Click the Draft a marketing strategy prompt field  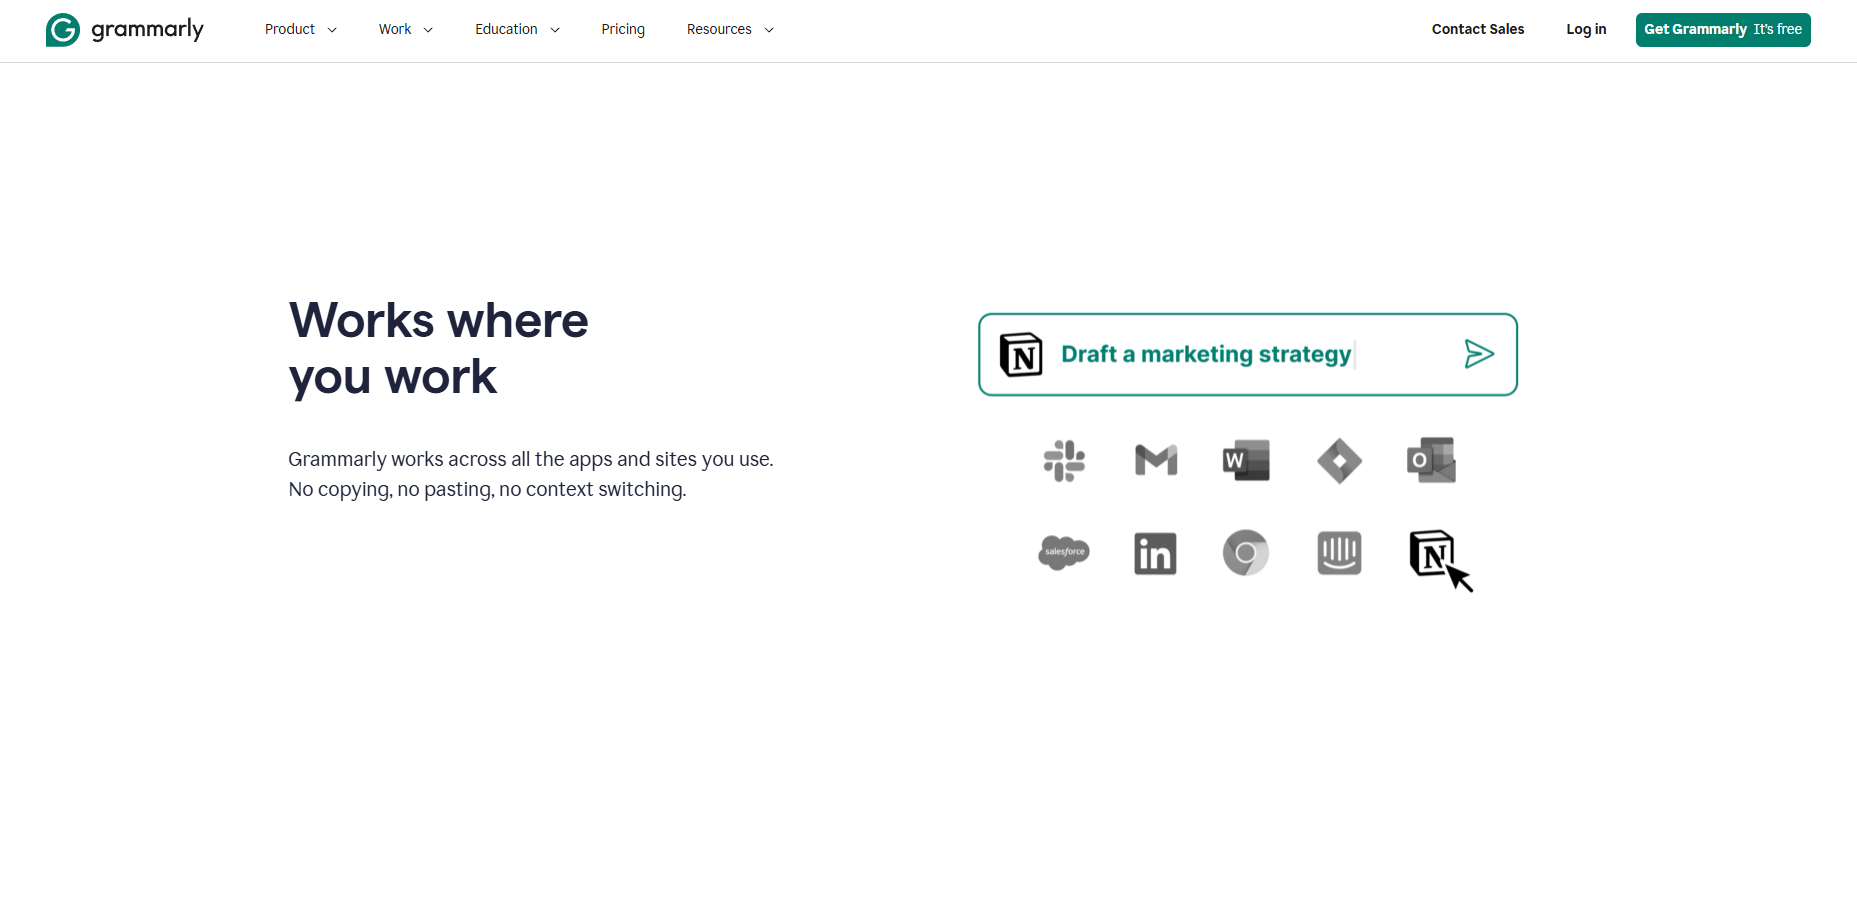pos(1248,355)
